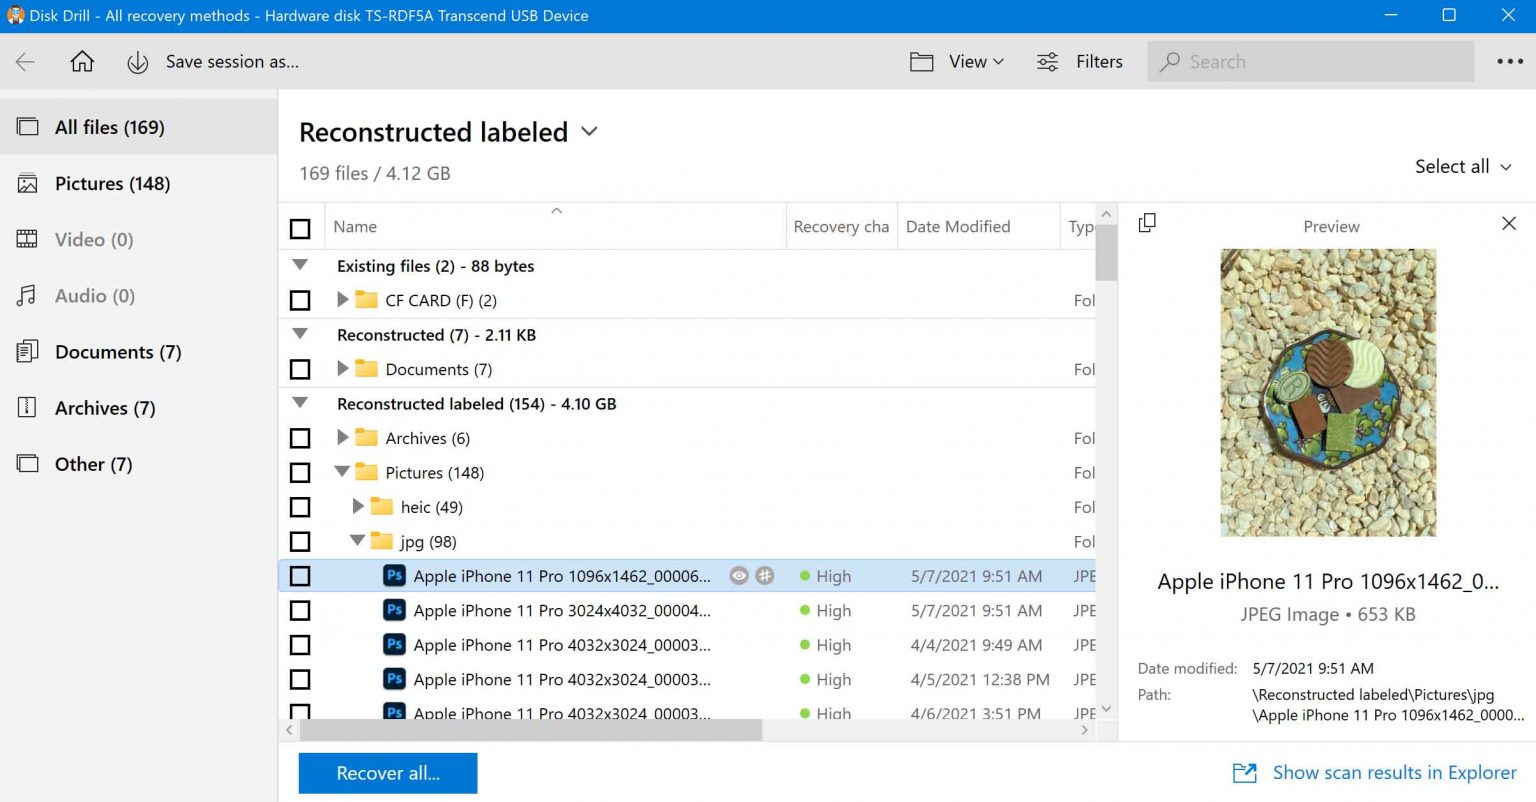Select the Video category icon
1536x802 pixels.
tap(27, 239)
